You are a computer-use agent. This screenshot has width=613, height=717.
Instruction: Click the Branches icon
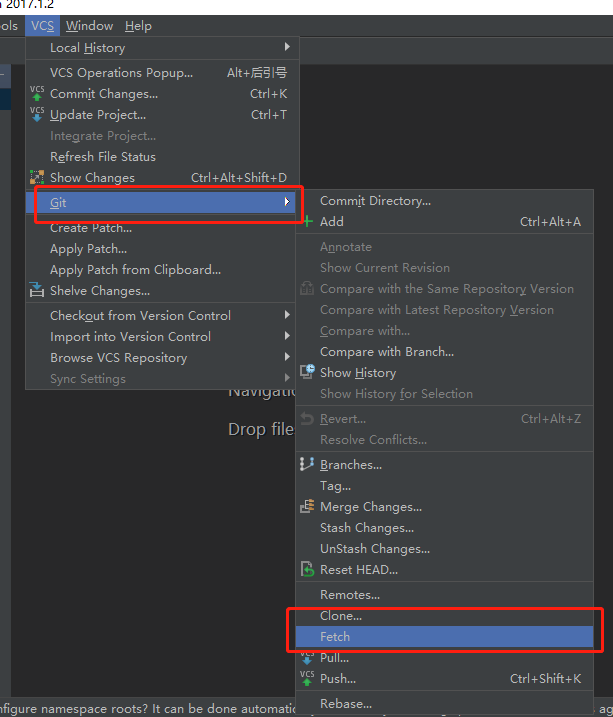307,464
